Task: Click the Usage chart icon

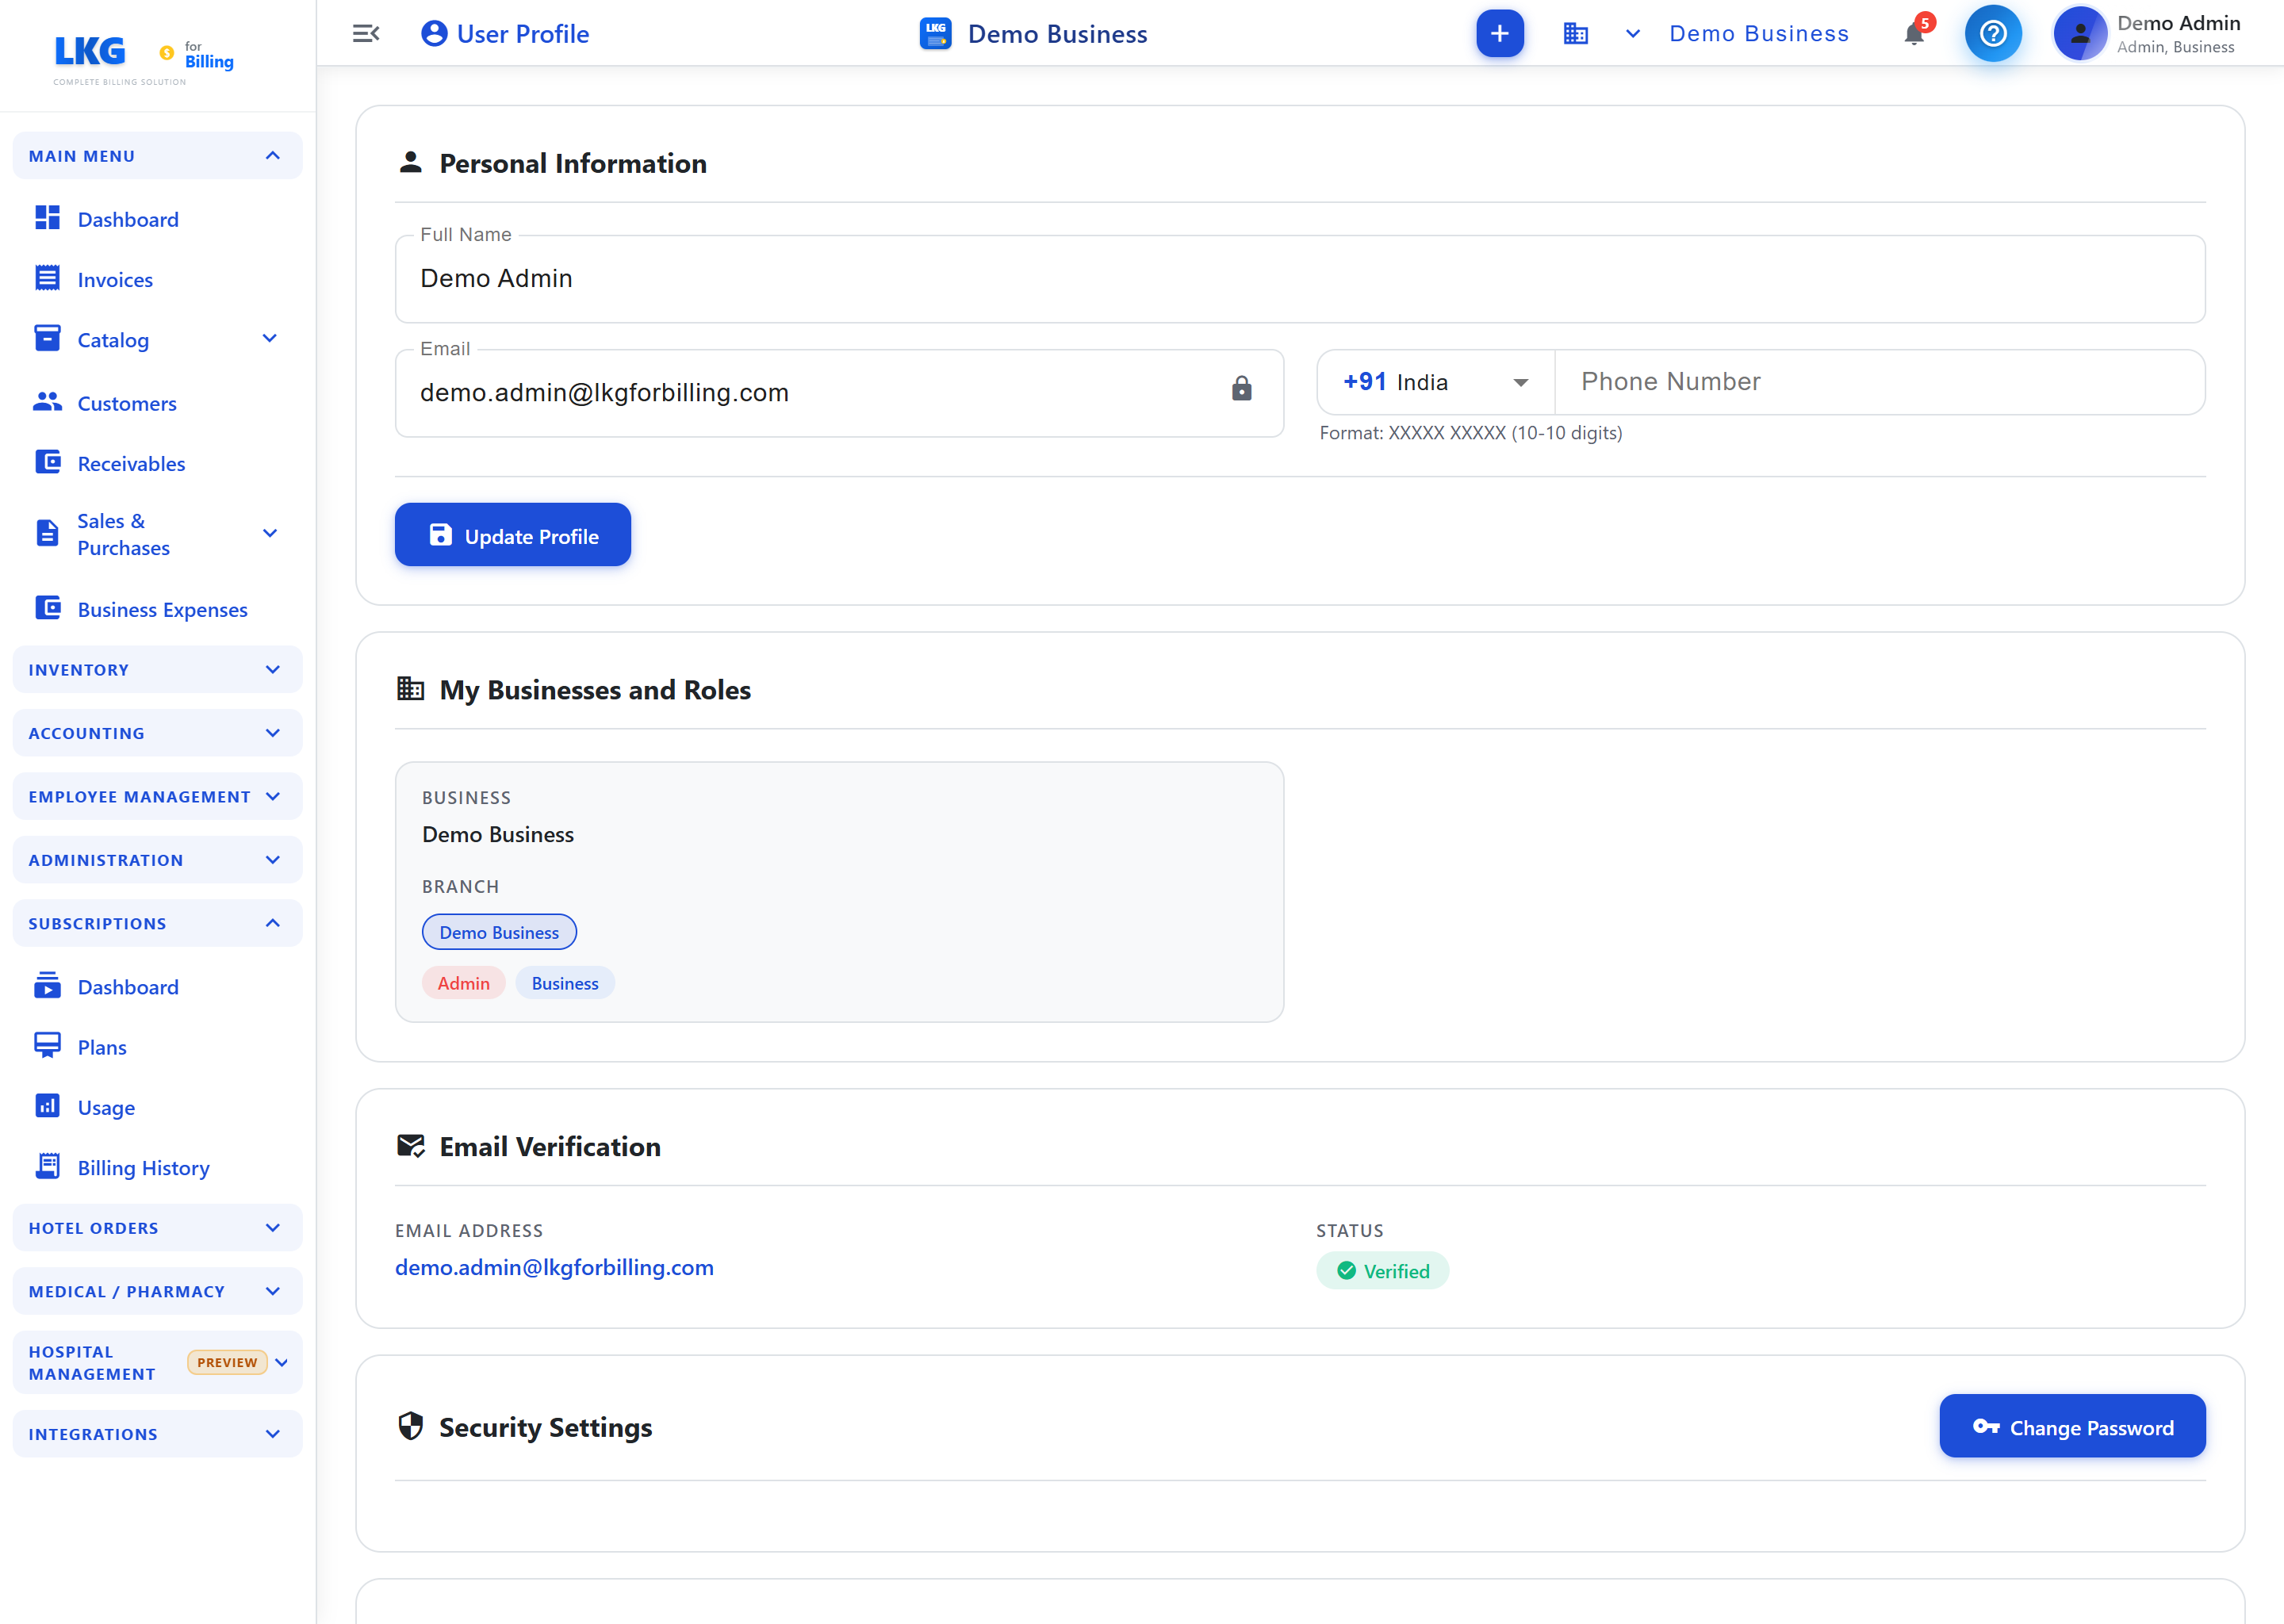Action: pyautogui.click(x=47, y=1106)
